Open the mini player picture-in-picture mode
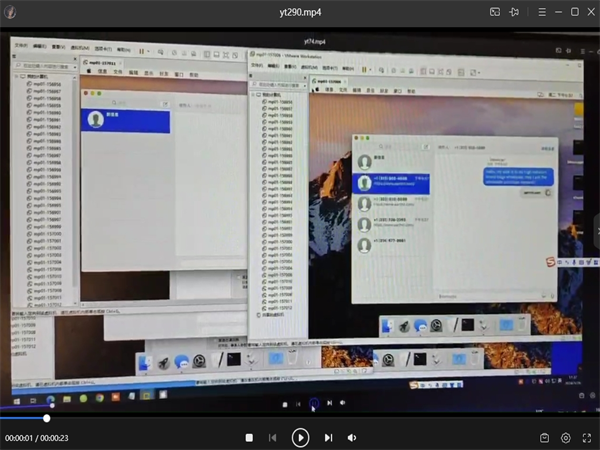This screenshot has height=450, width=600. click(495, 12)
